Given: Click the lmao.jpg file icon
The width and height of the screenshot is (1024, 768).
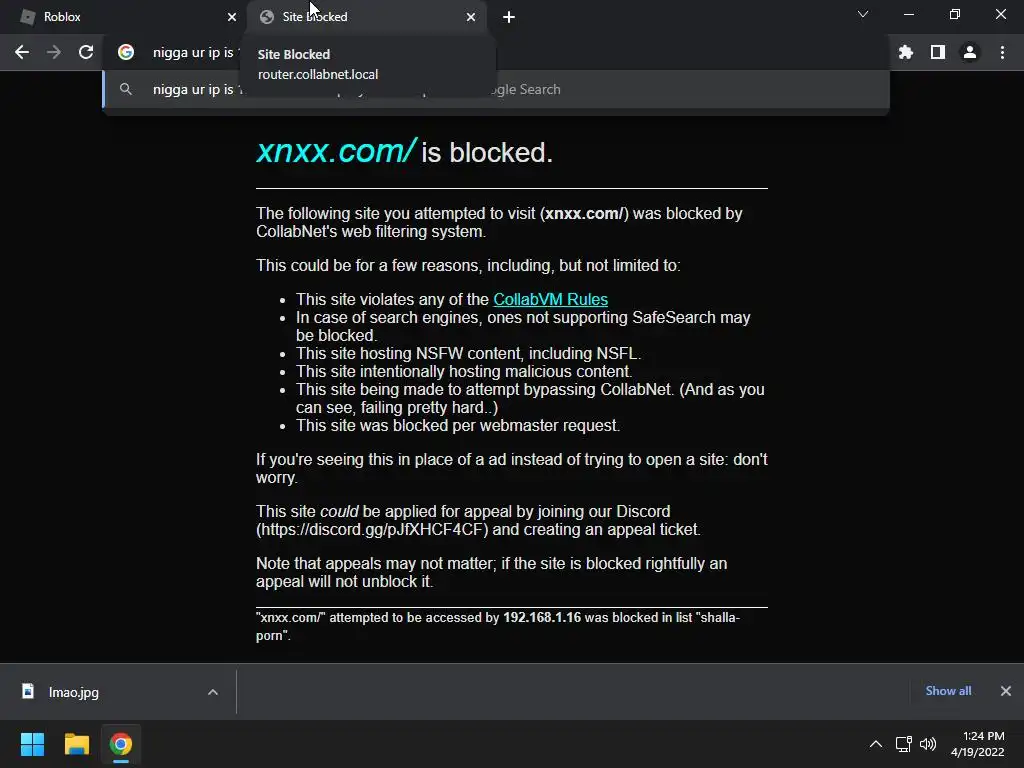Looking at the screenshot, I should point(28,691).
